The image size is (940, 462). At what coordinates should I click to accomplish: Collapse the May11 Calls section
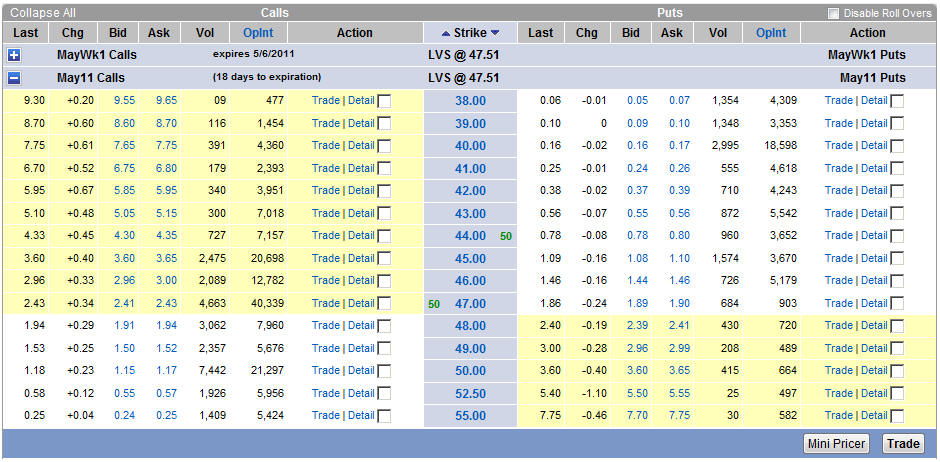click(14, 77)
